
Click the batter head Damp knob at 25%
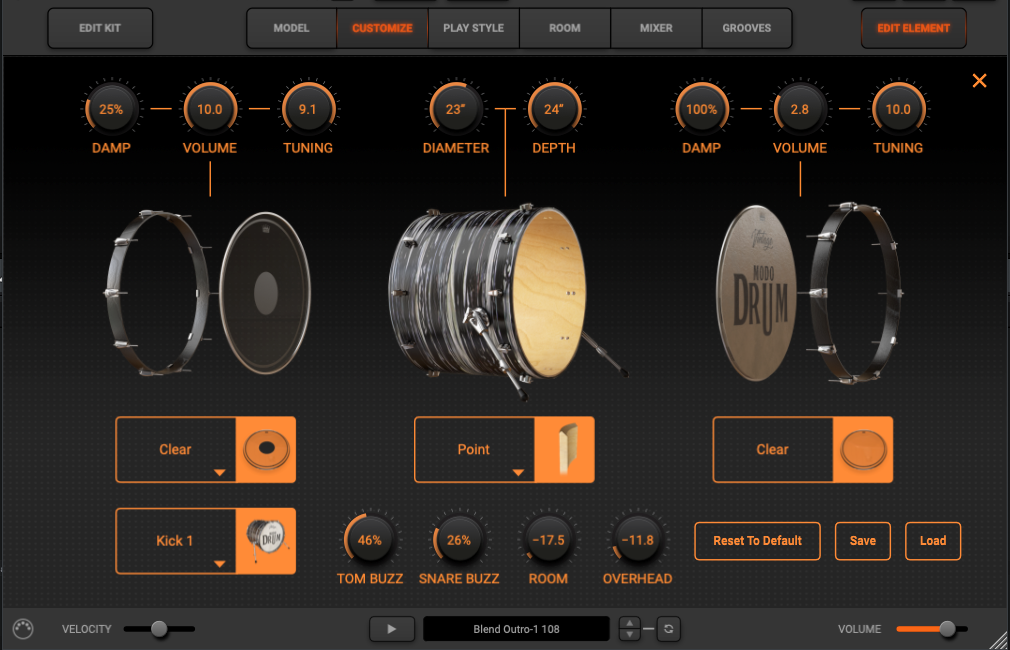(111, 110)
